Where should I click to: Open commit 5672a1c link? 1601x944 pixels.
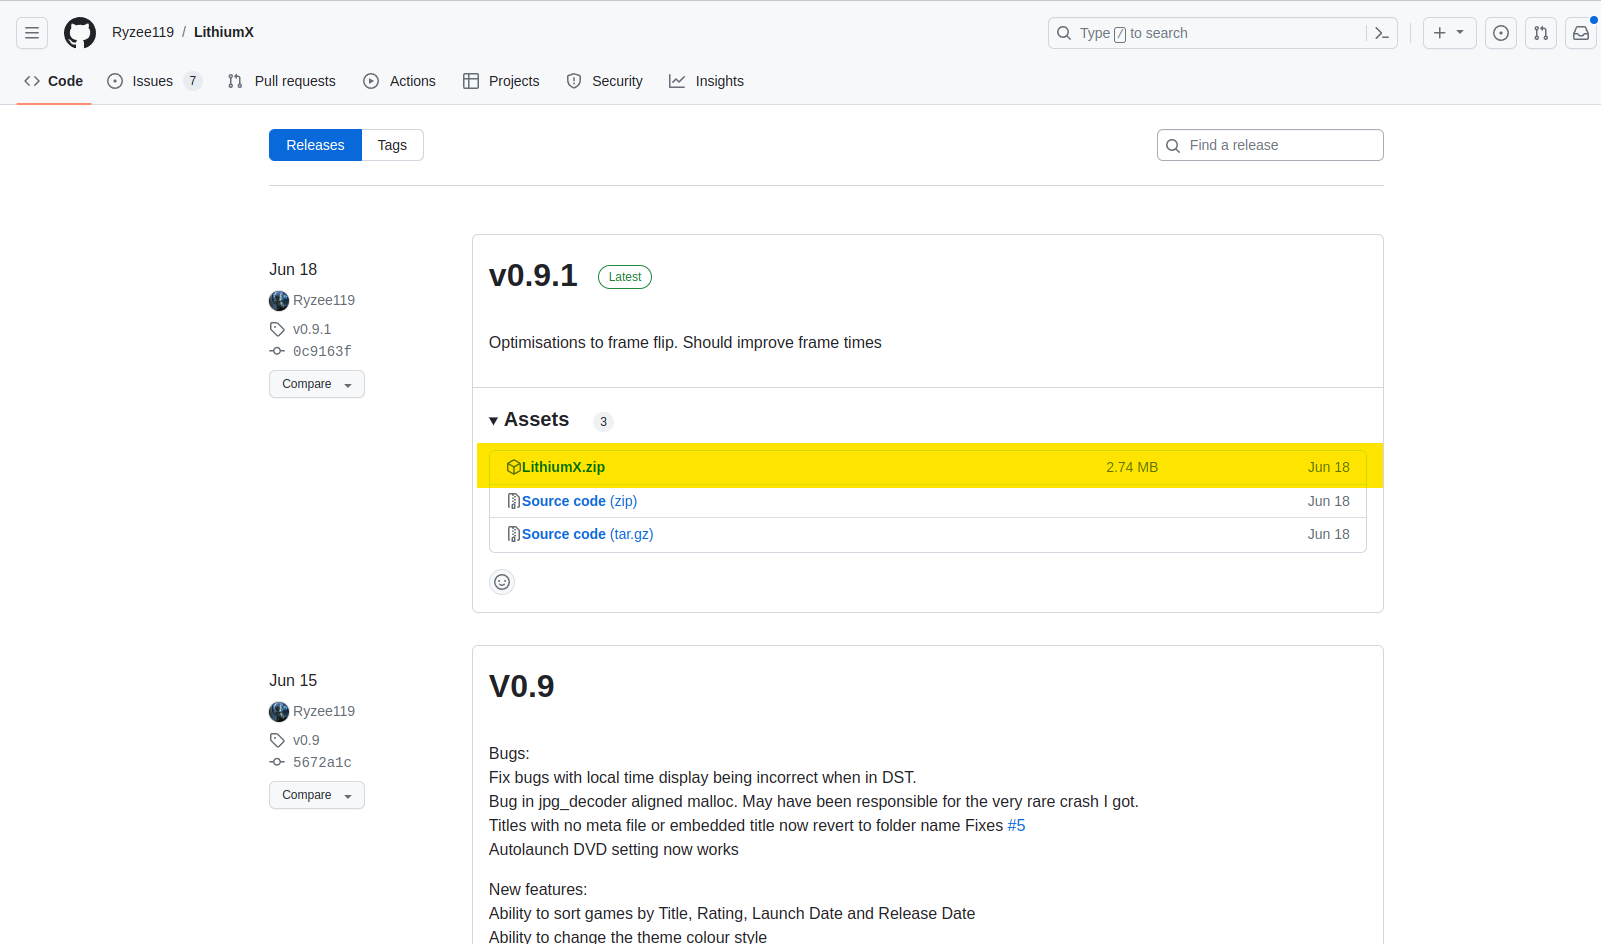tap(322, 762)
